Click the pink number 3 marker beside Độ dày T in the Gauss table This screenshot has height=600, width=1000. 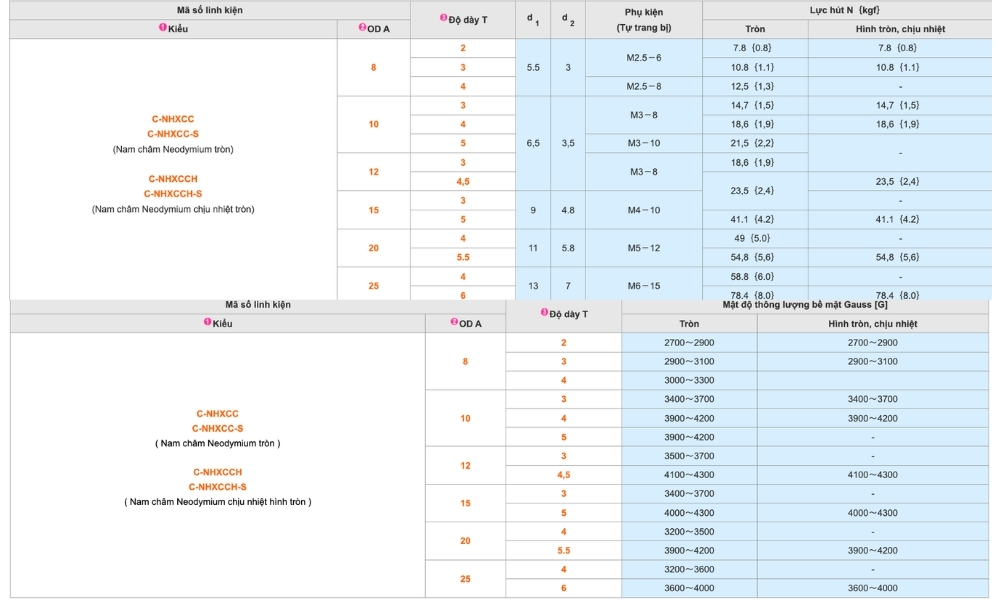coord(544,312)
